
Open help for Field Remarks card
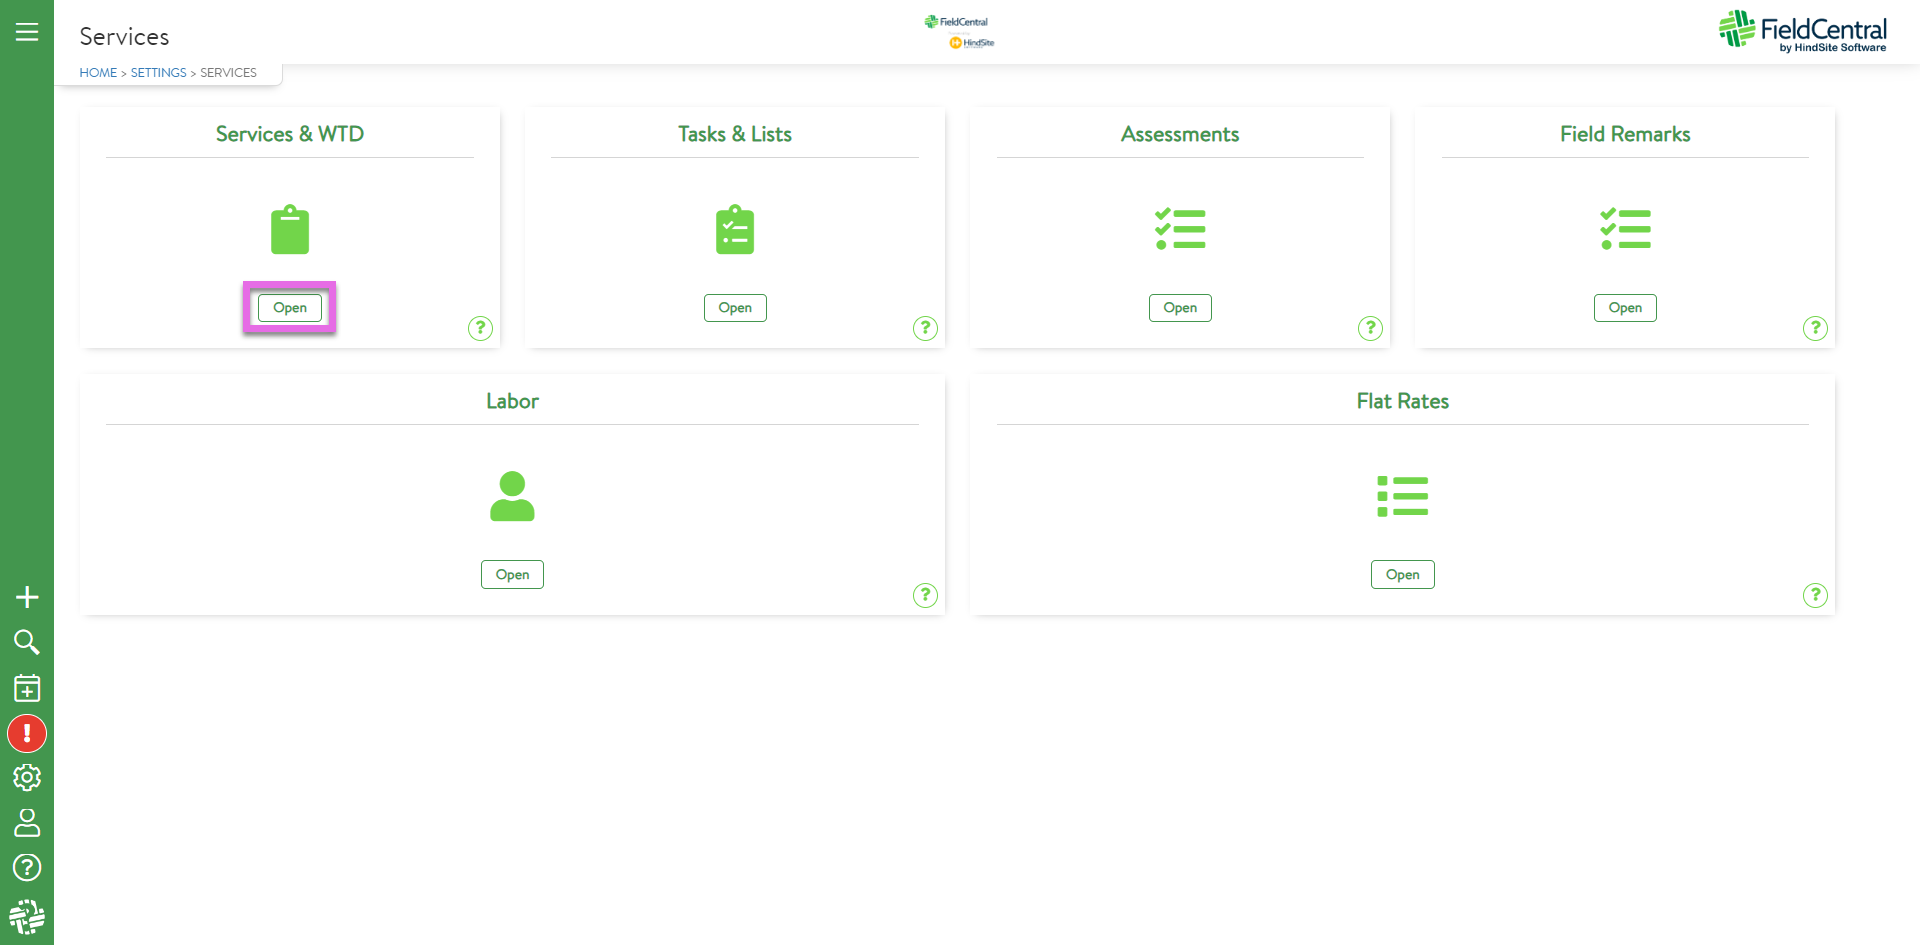click(x=1815, y=328)
